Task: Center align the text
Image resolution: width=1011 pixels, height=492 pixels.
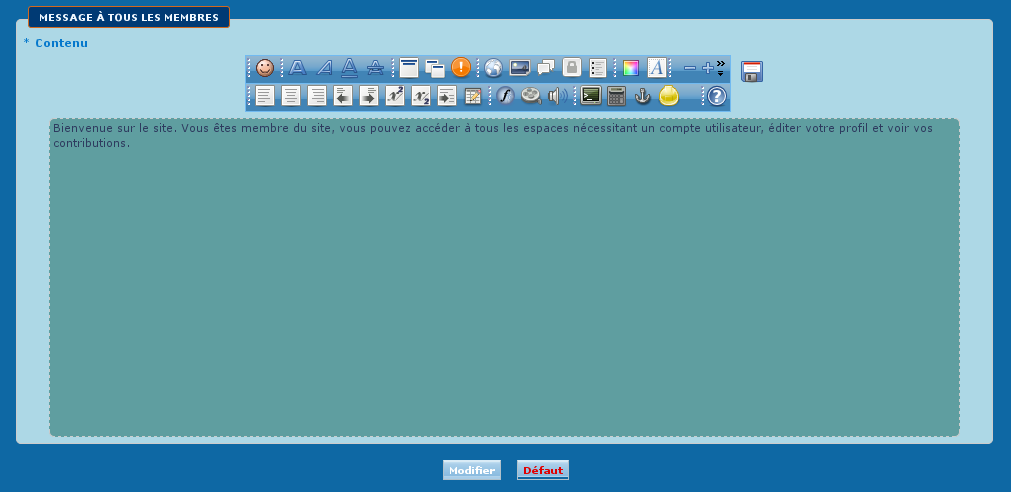Action: point(291,96)
